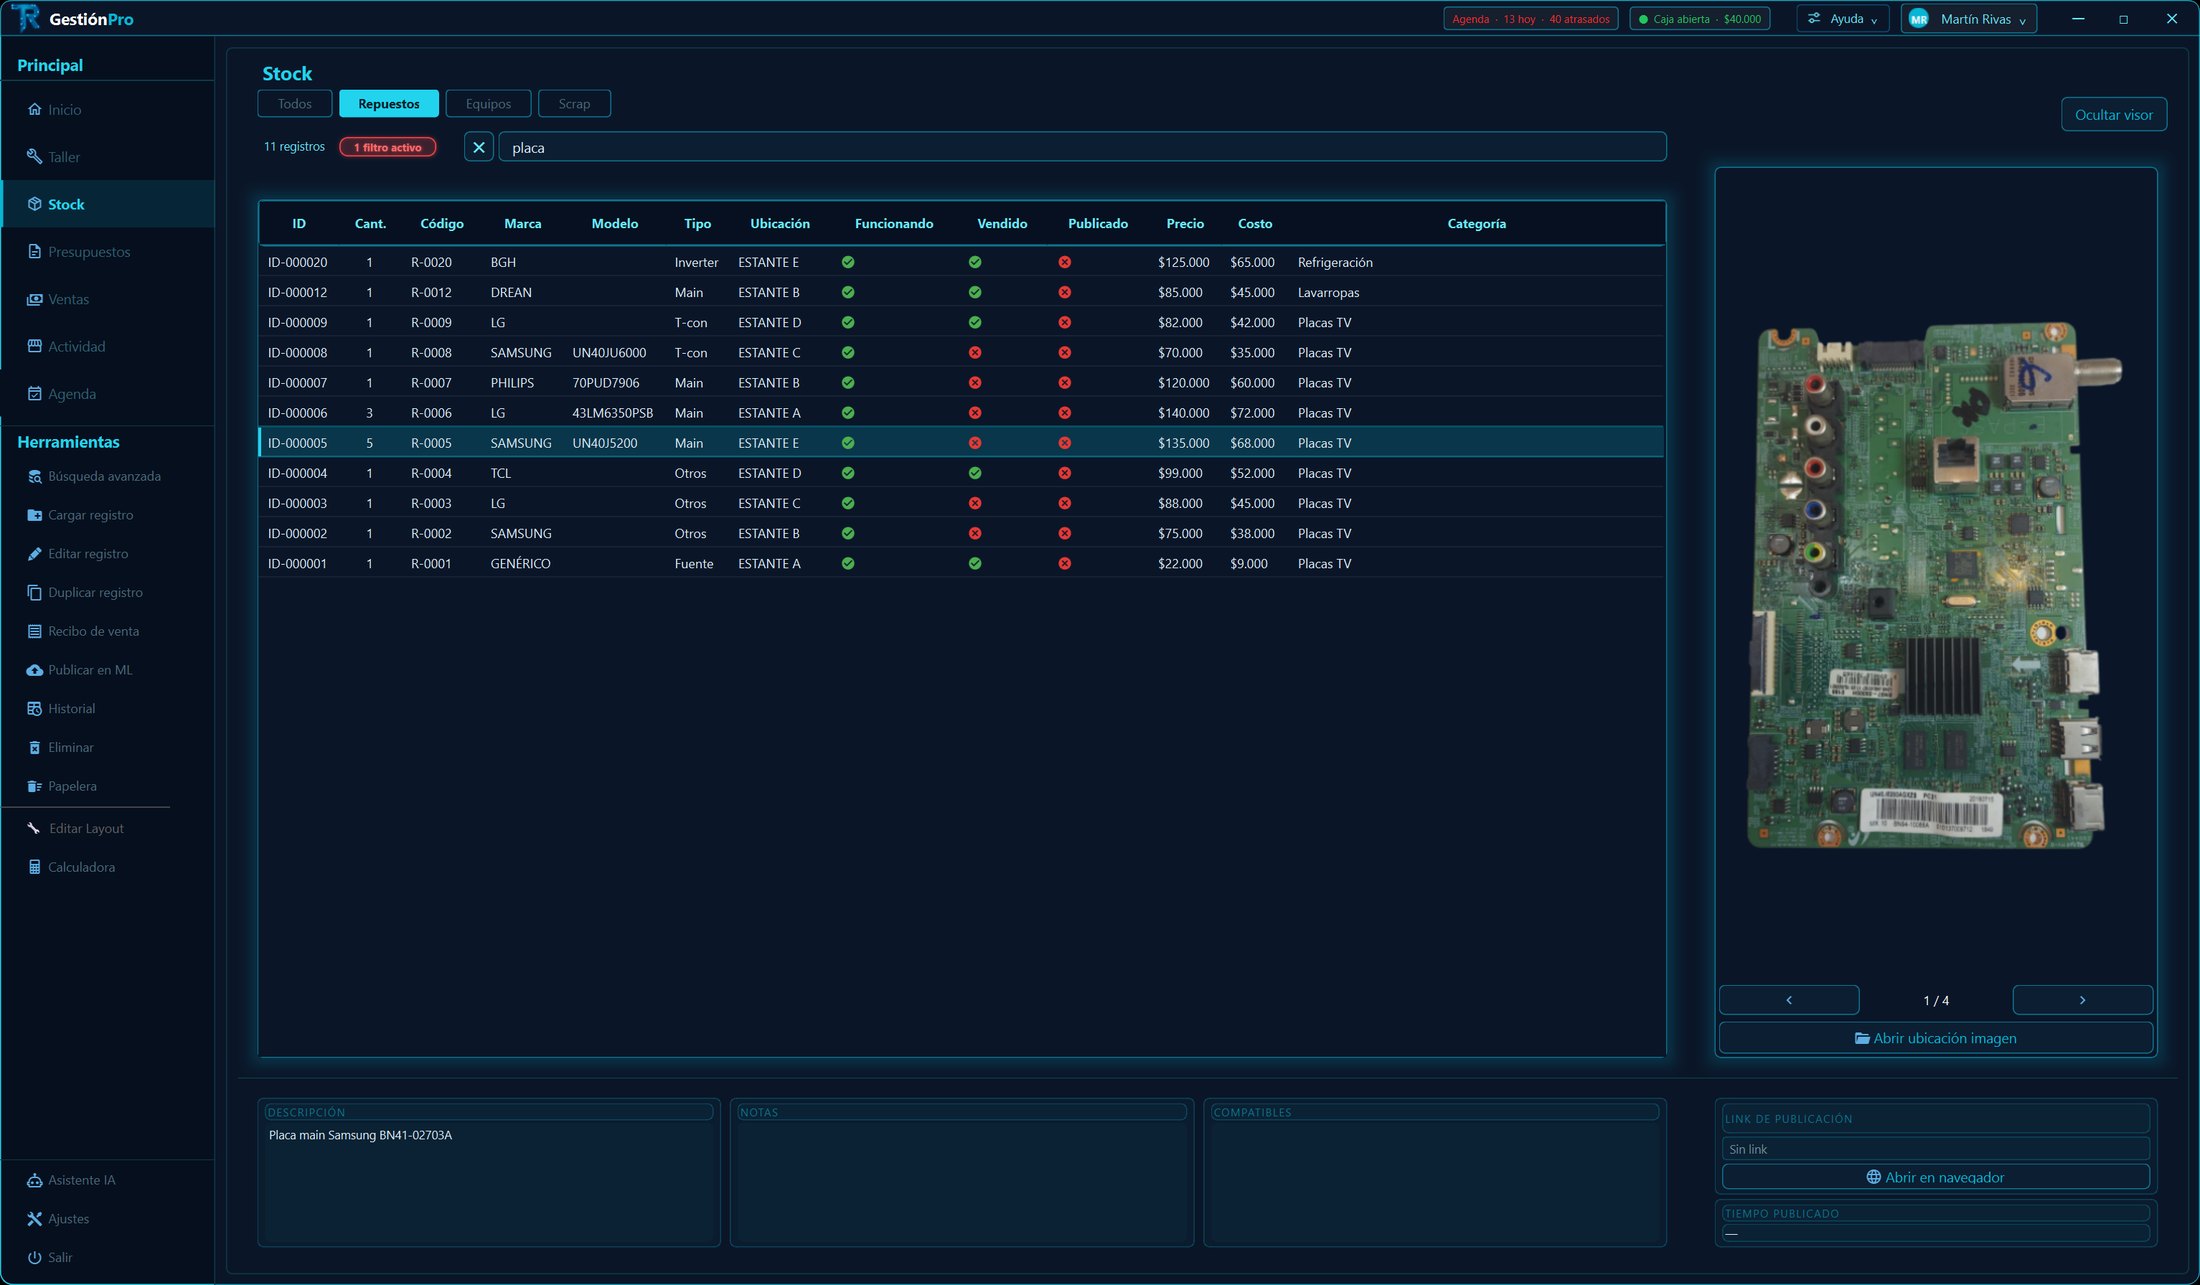Click Abrir ubicación imagen button
The height and width of the screenshot is (1285, 2200).
1936,1038
